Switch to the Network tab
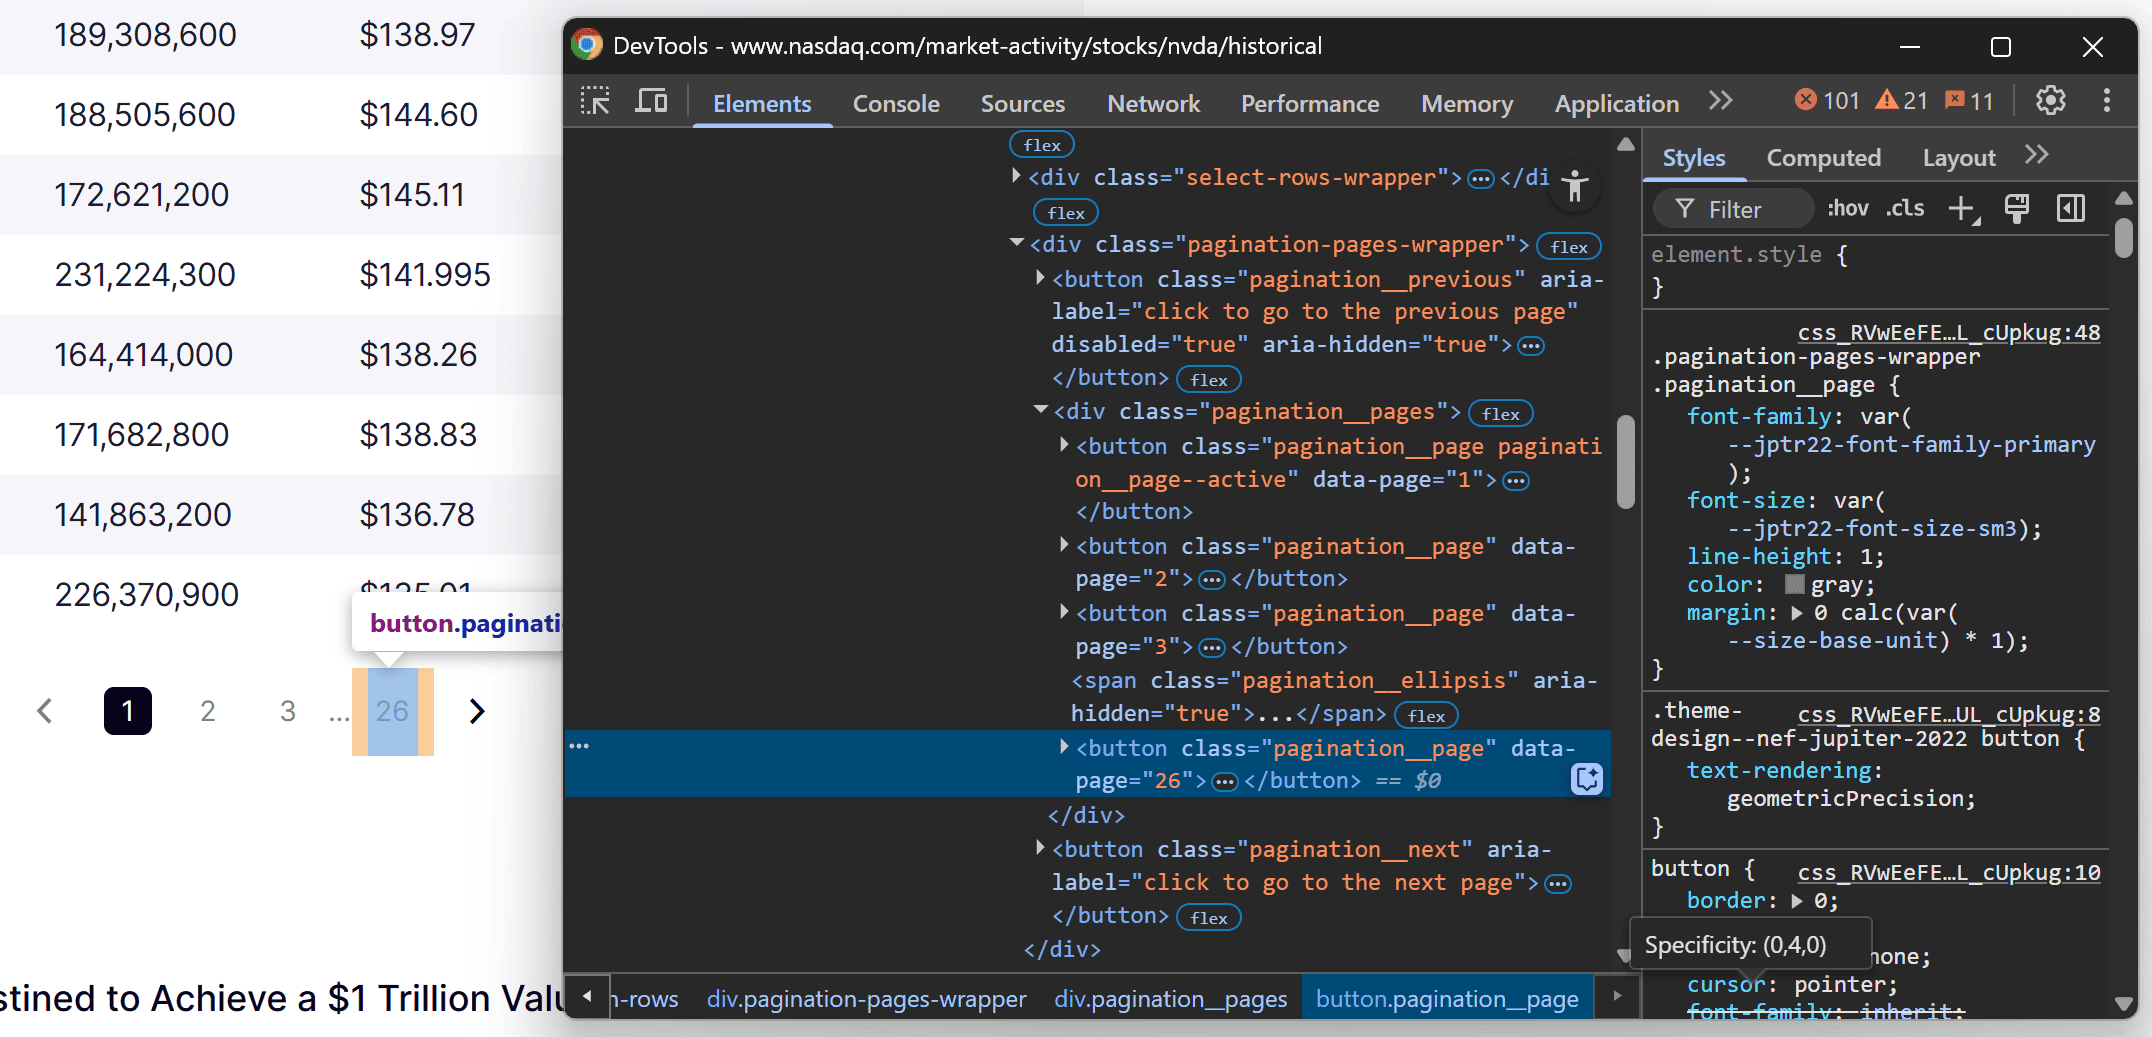 coord(1154,103)
